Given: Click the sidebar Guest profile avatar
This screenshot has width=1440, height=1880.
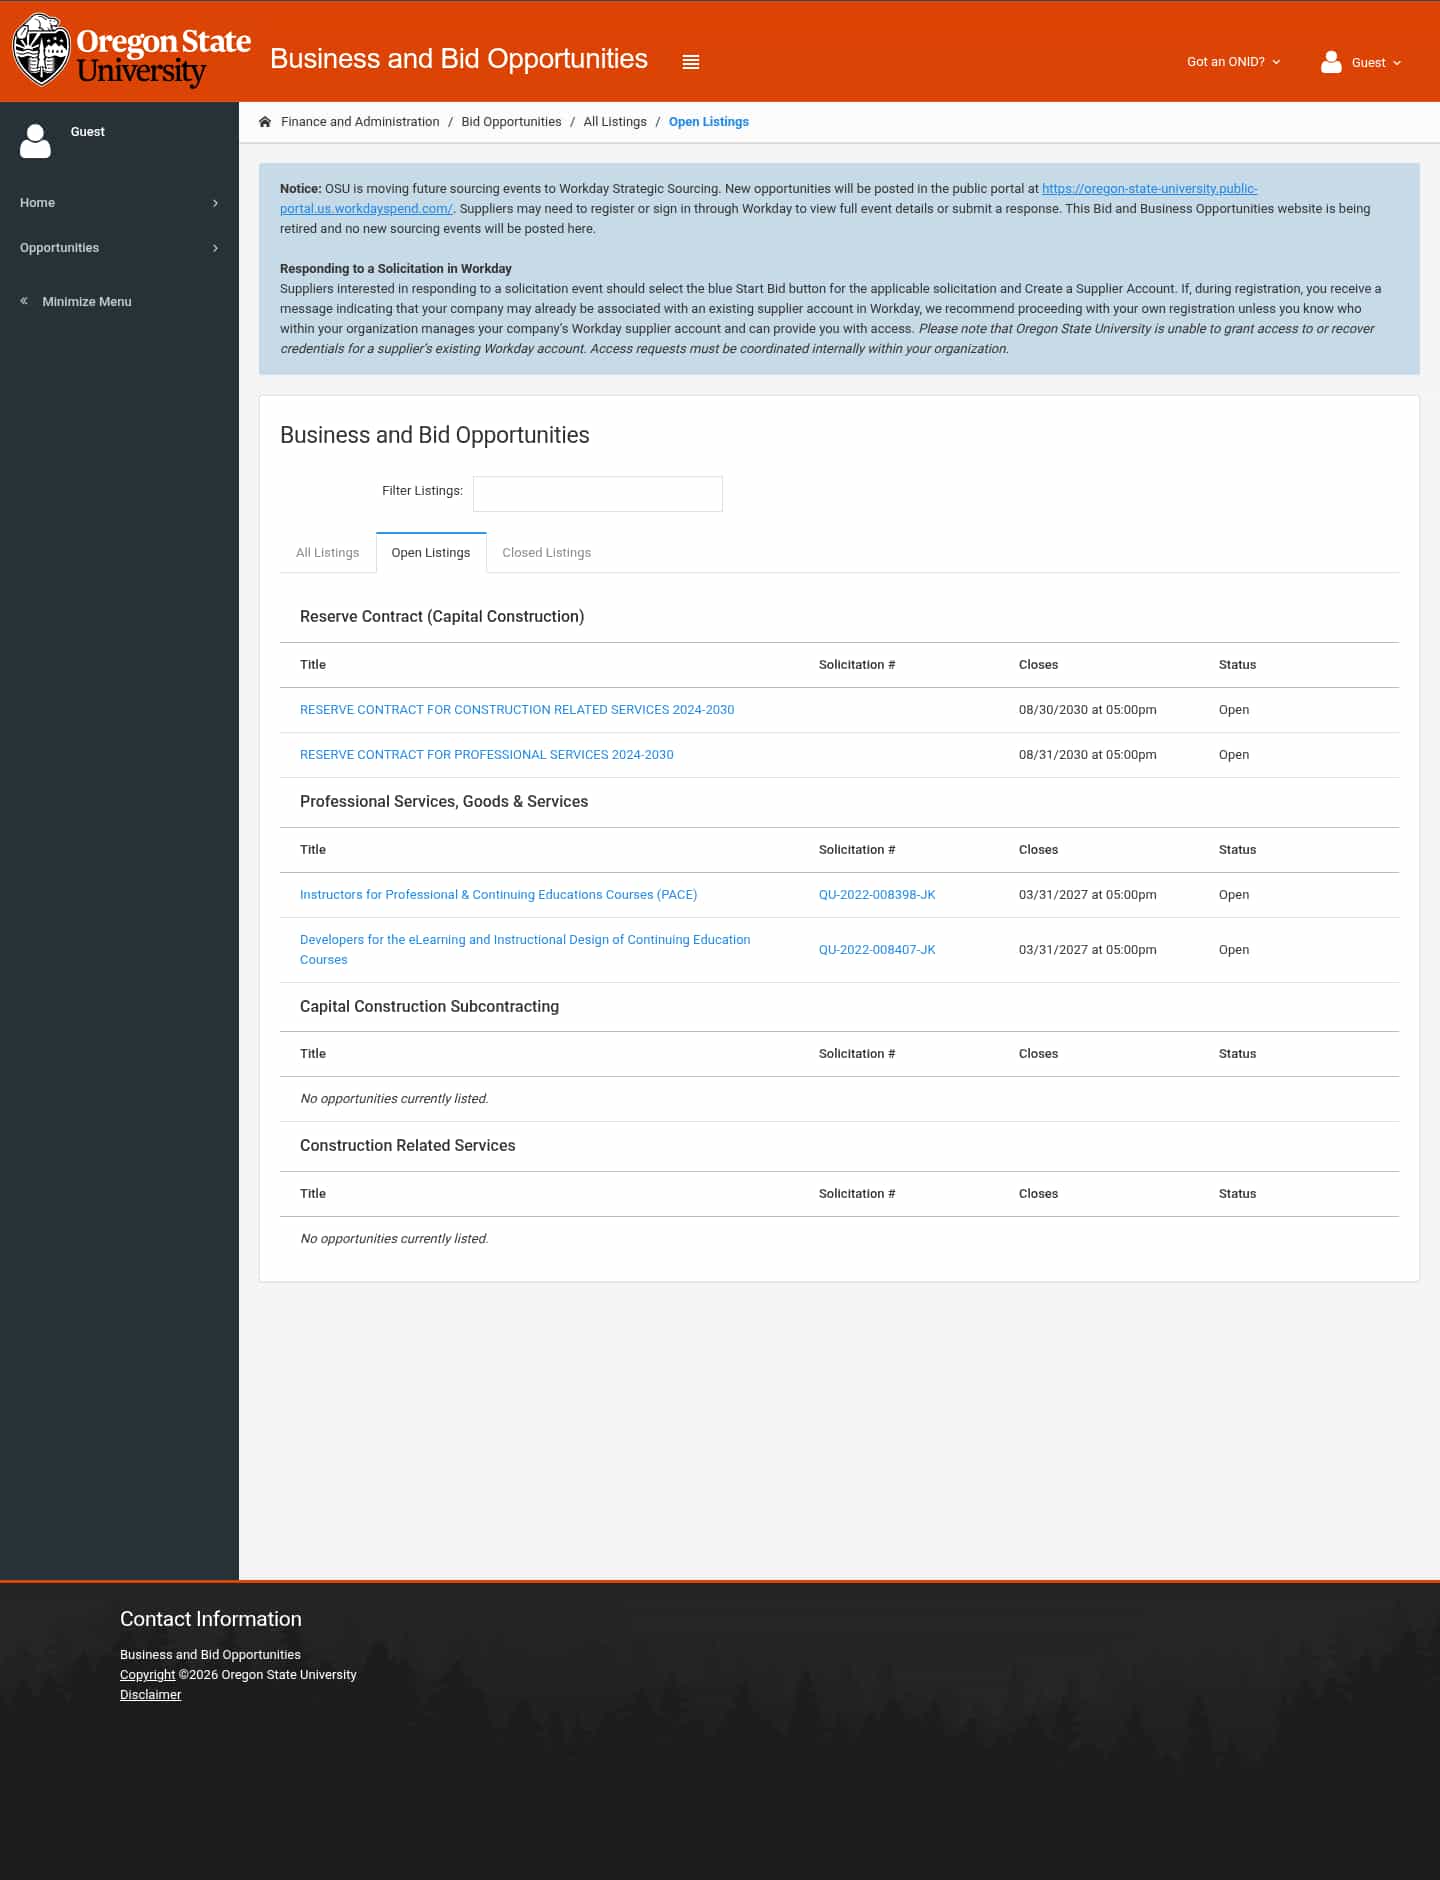Looking at the screenshot, I should pos(35,141).
